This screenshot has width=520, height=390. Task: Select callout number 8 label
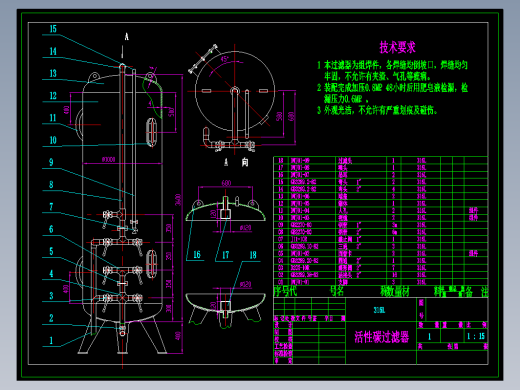pos(51,185)
